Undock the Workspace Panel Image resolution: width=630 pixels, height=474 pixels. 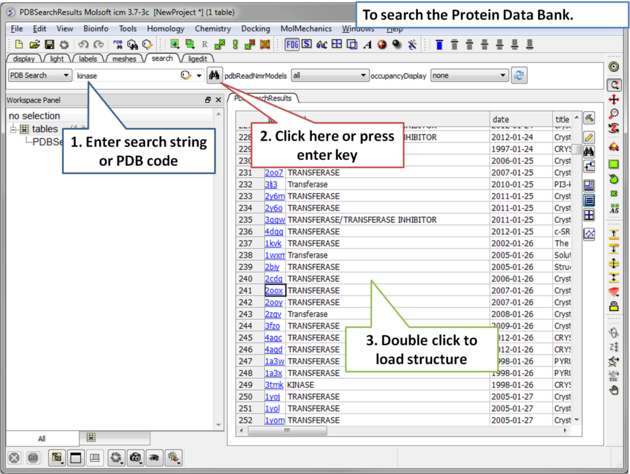pos(208,100)
